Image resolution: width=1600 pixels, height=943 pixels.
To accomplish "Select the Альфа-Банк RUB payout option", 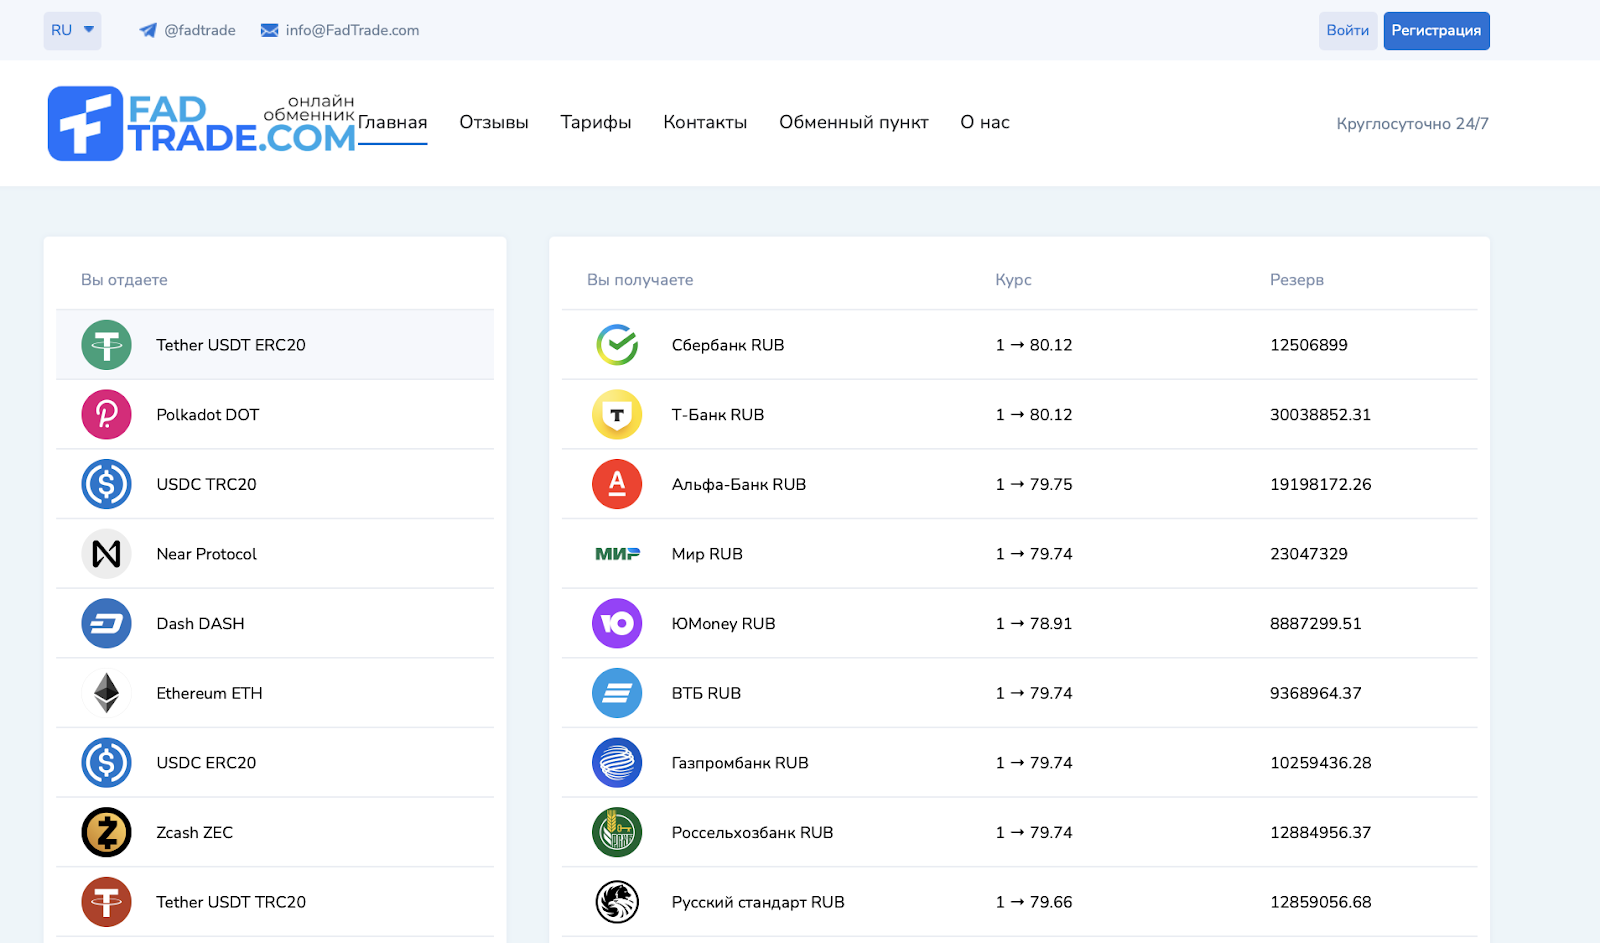I will (740, 483).
